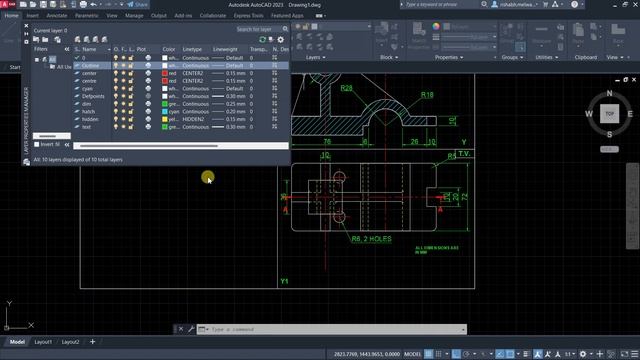Click the New Layer icon

tap(78, 40)
